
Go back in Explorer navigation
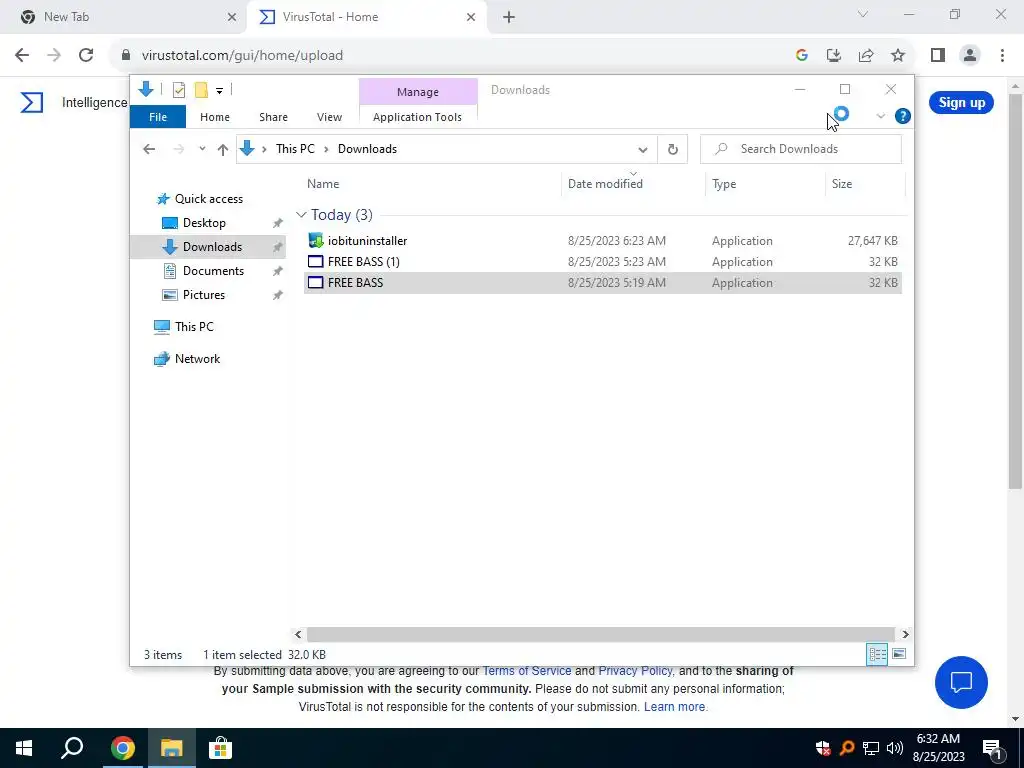149,149
